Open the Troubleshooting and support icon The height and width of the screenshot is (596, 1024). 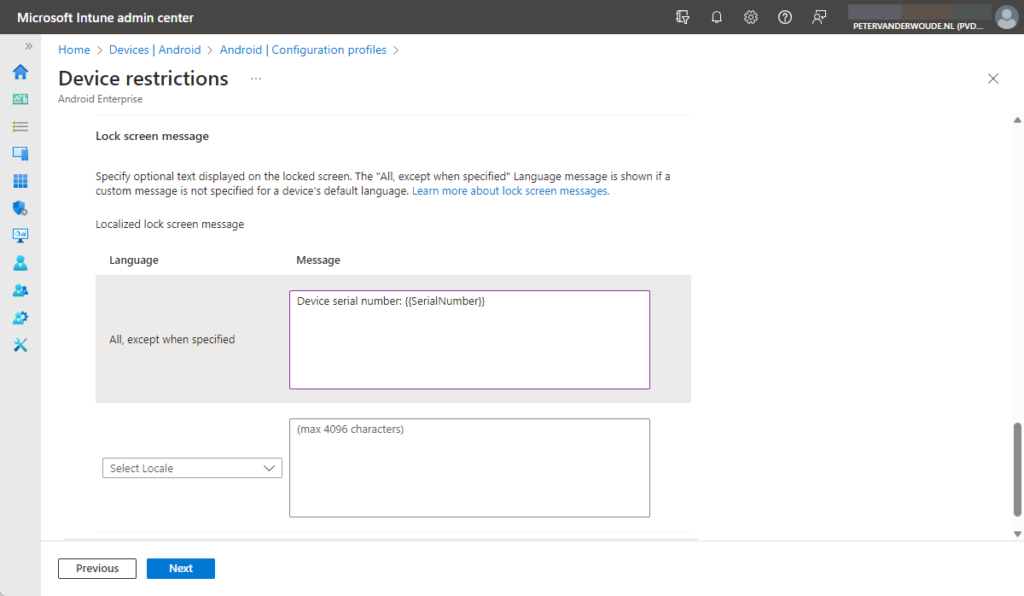pyautogui.click(x=19, y=345)
